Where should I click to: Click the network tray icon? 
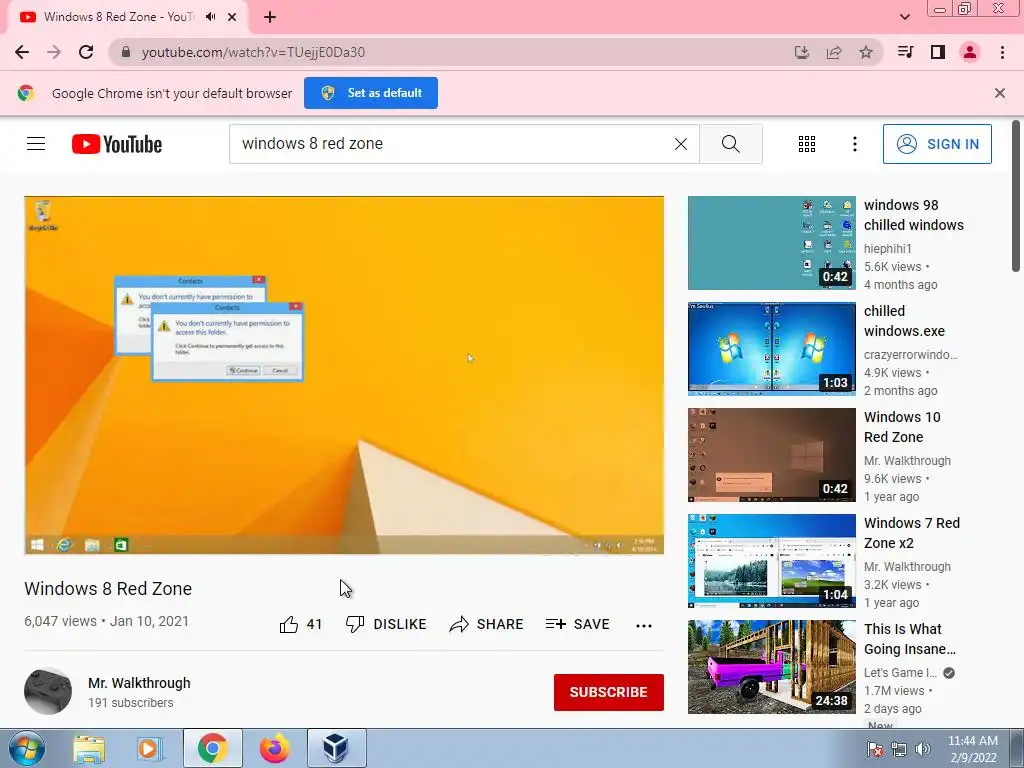click(899, 750)
